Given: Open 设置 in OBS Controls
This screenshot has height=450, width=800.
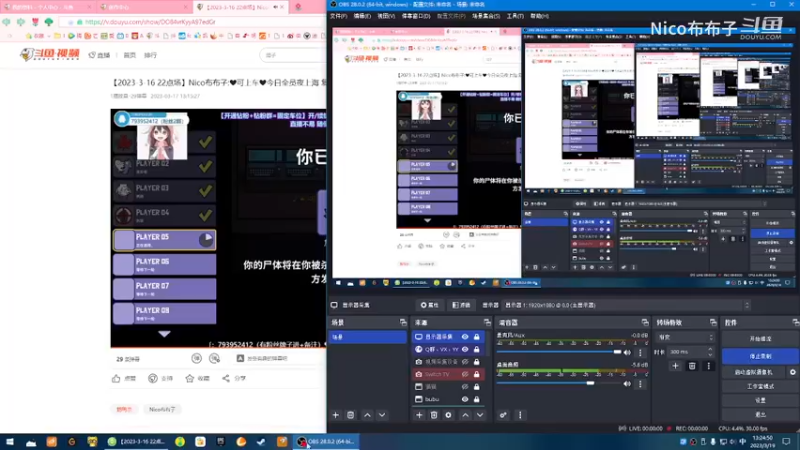Looking at the screenshot, I should [x=760, y=401].
